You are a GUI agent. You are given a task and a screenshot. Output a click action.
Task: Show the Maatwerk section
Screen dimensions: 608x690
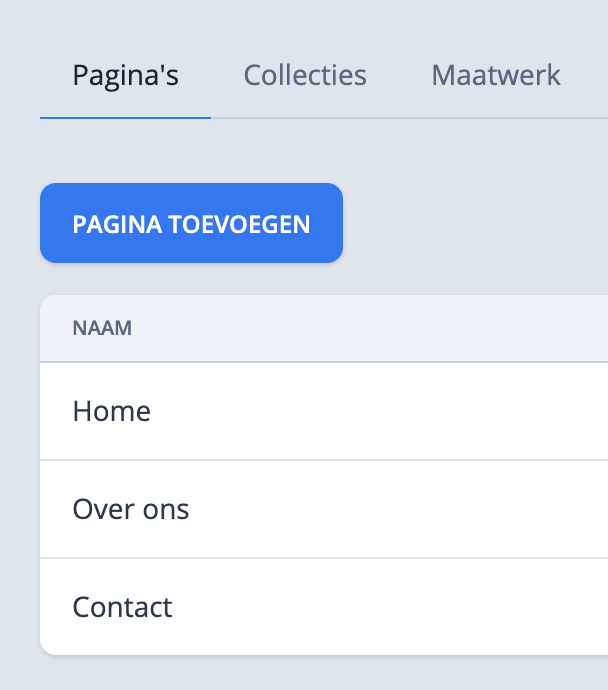496,75
